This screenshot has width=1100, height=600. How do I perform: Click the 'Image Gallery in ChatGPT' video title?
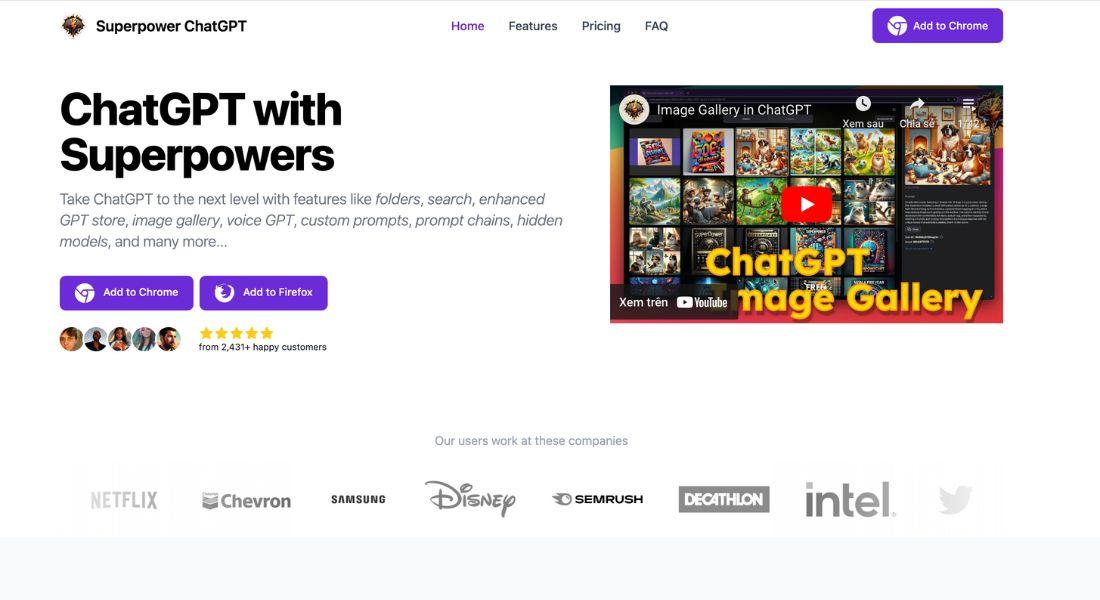point(734,110)
